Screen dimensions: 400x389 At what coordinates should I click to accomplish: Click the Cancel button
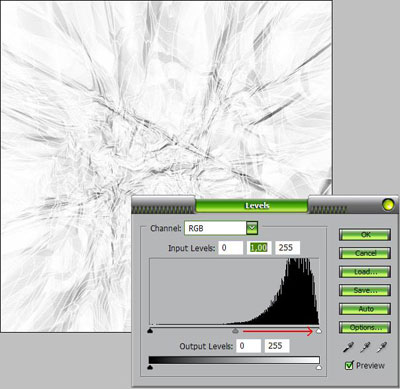(x=365, y=253)
